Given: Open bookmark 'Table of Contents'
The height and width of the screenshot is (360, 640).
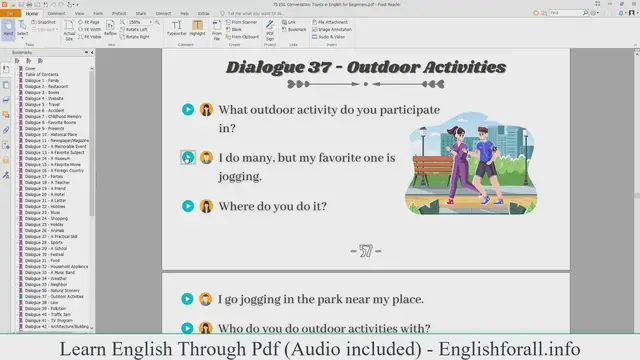Looking at the screenshot, I should (42, 74).
